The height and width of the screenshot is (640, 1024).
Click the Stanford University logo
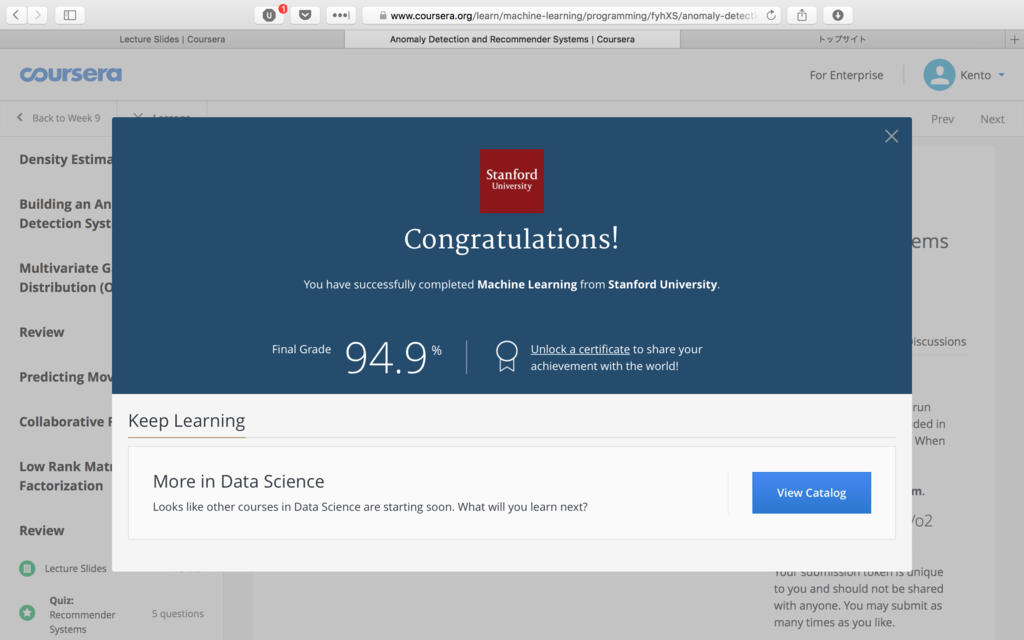click(511, 181)
